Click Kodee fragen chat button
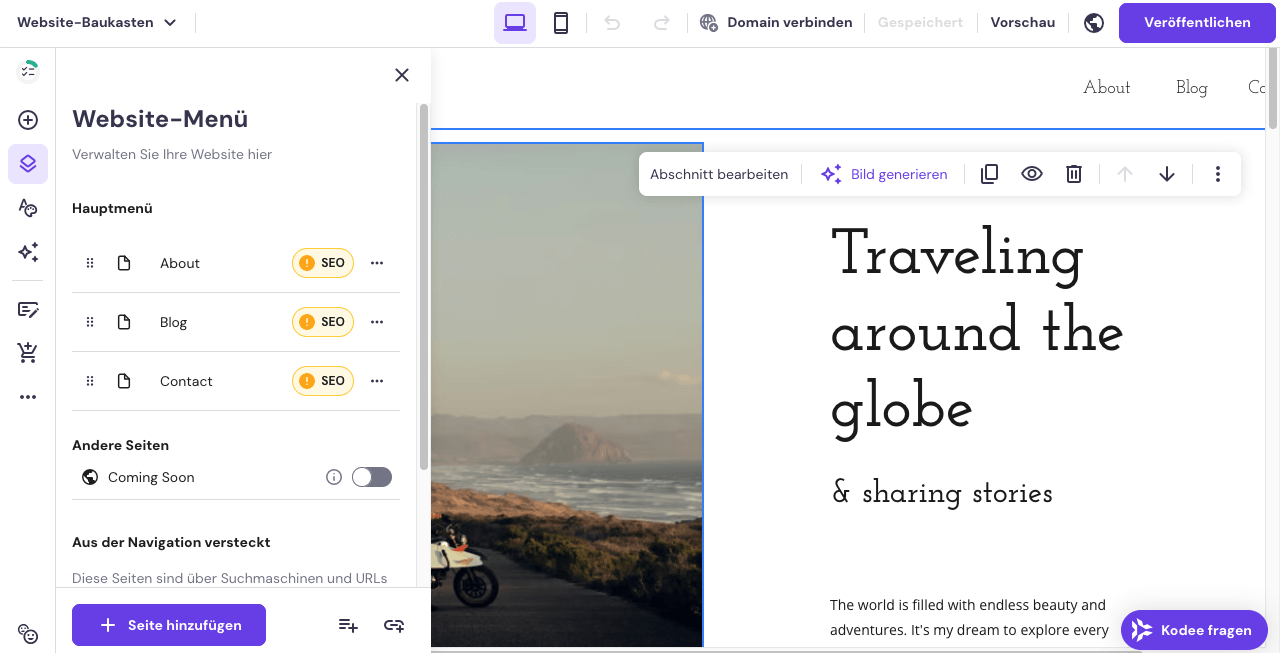This screenshot has height=653, width=1280. (1194, 630)
